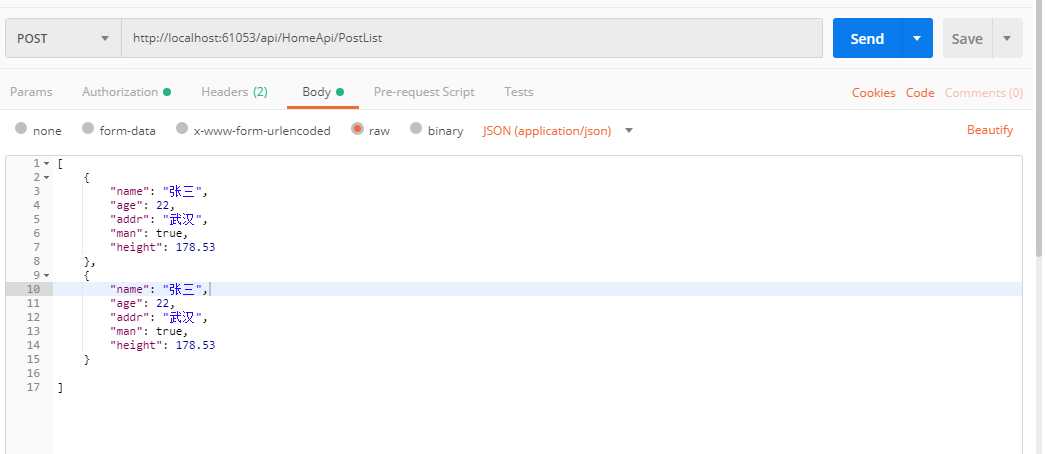This screenshot has width=1045, height=454.
Task: Switch to the Params tab
Action: pos(31,92)
